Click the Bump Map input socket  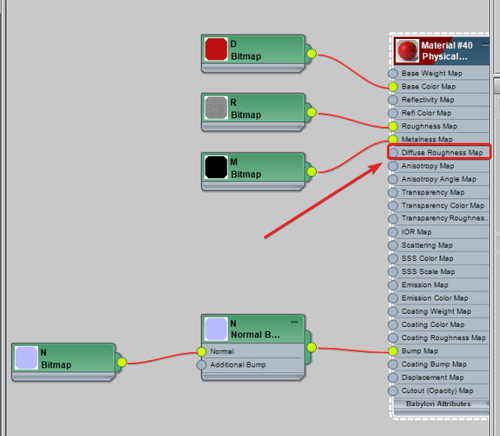[x=393, y=351]
